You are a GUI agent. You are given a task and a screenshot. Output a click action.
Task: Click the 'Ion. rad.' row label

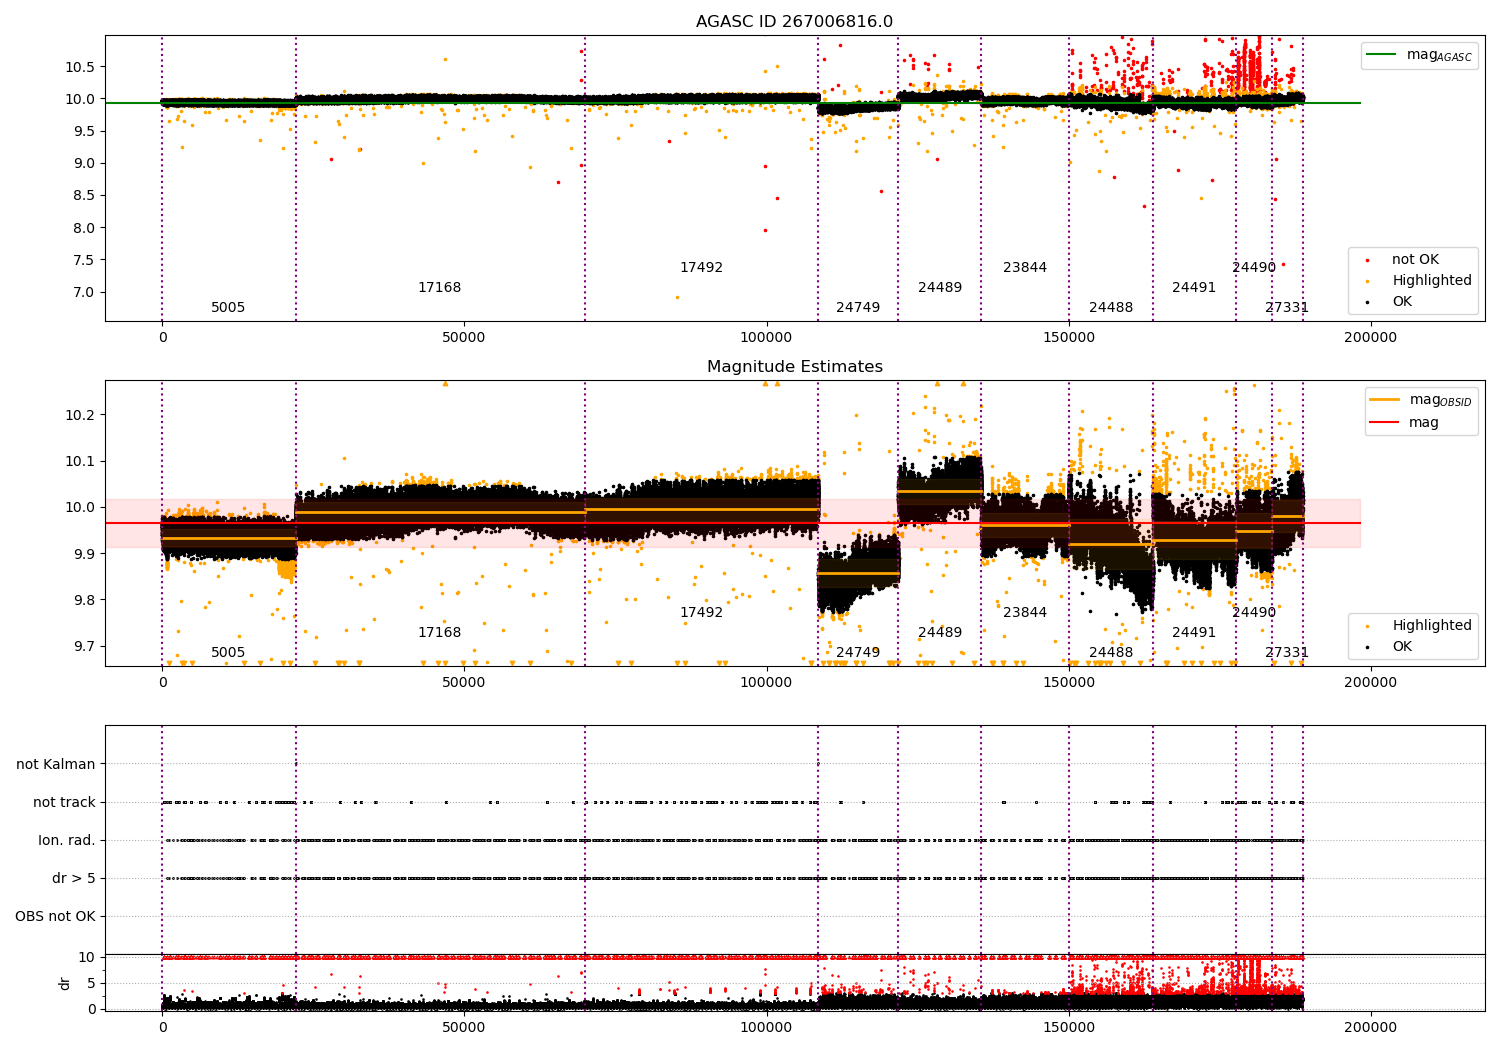click(x=67, y=840)
